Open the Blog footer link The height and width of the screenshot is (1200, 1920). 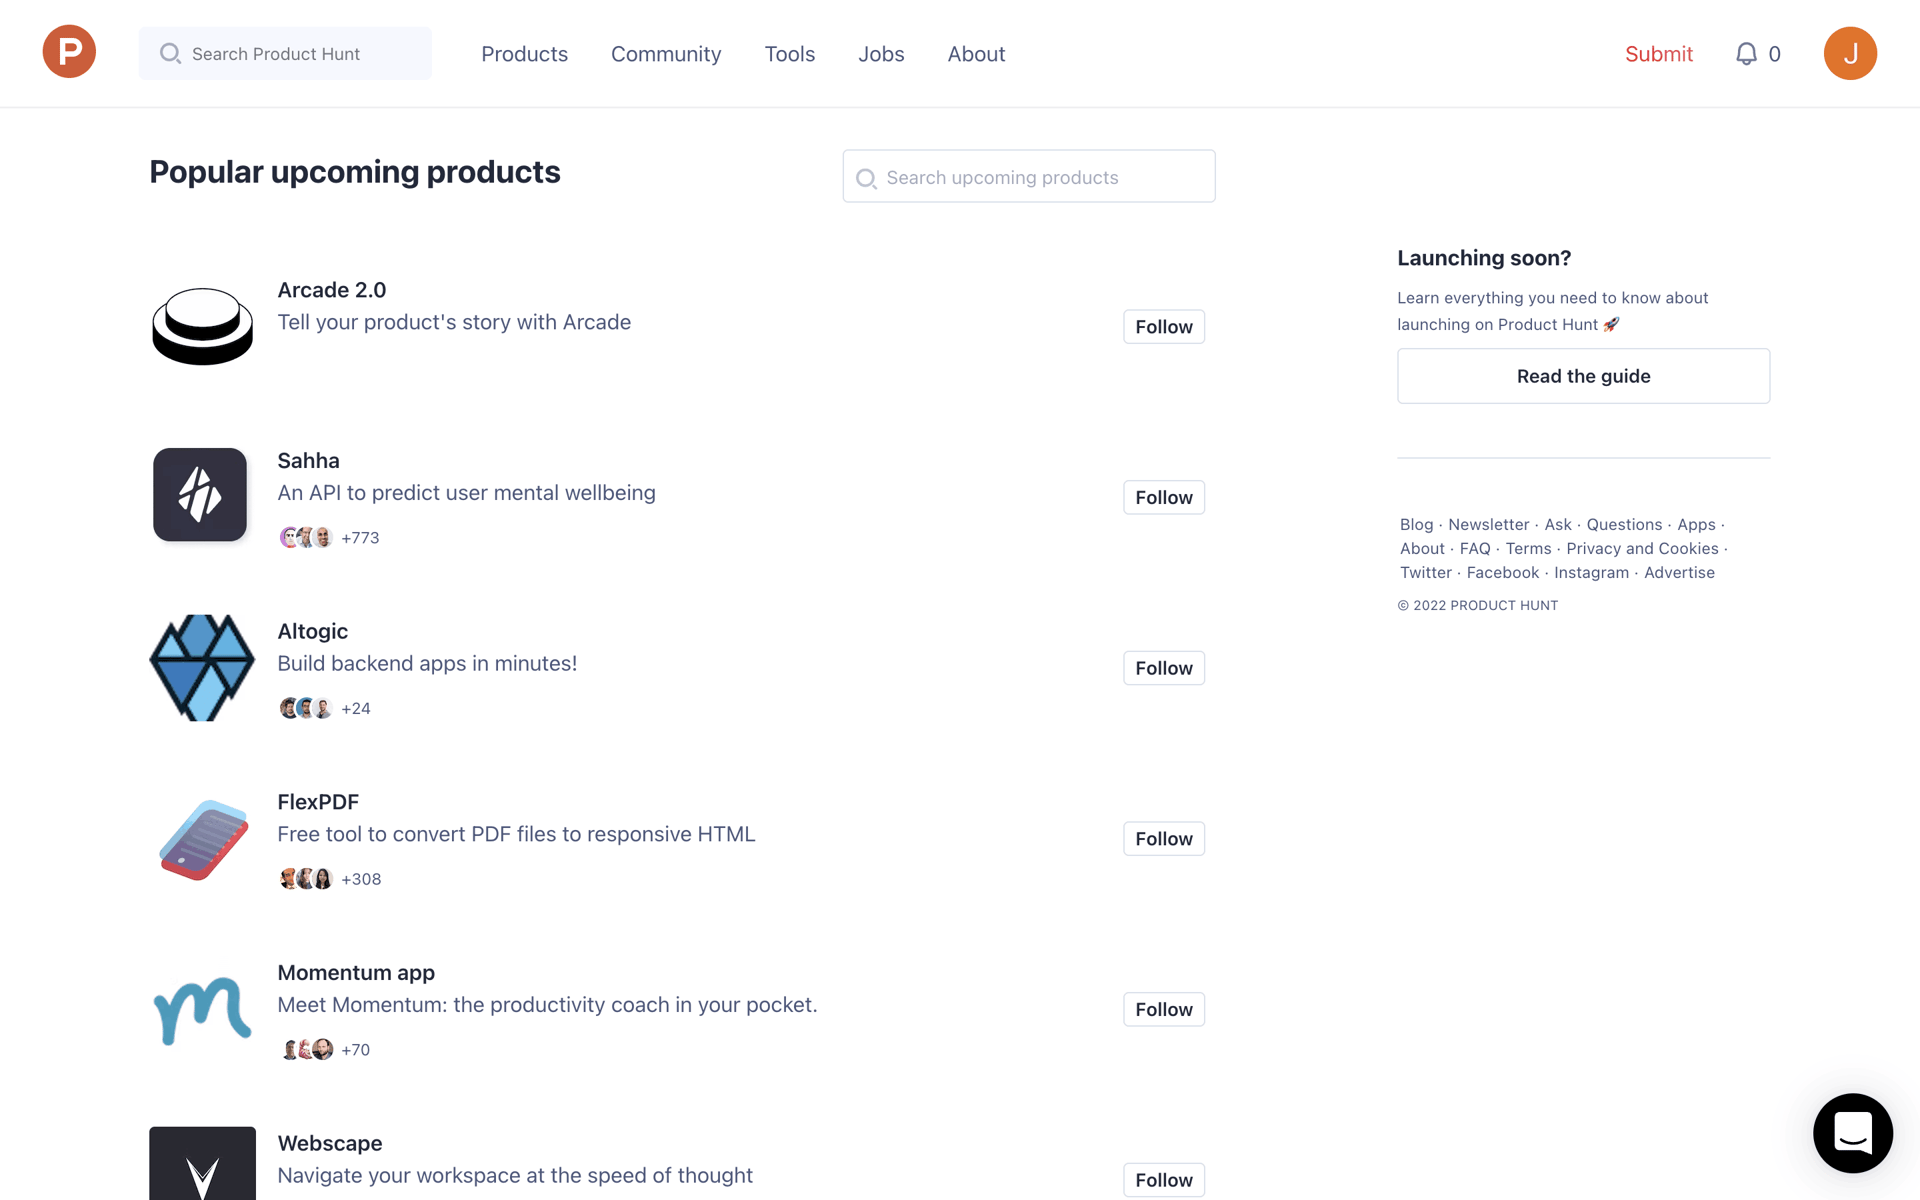coord(1416,524)
